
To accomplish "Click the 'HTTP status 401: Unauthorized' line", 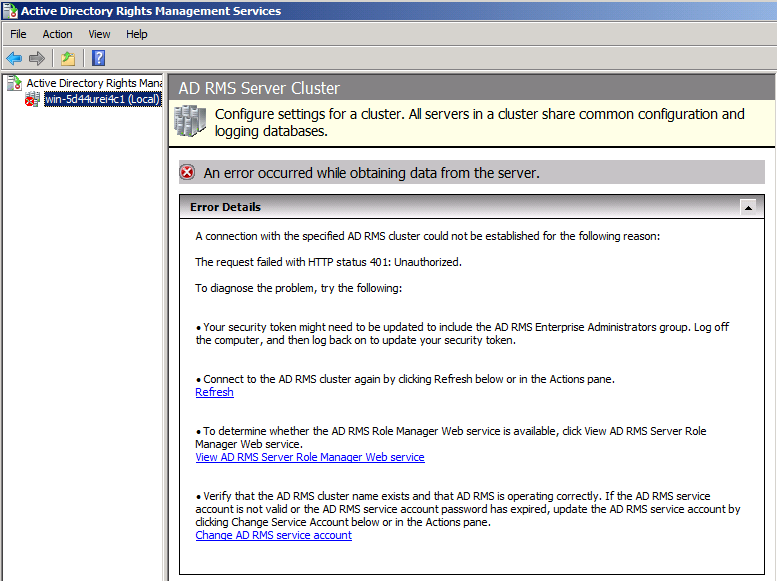I will 329,262.
